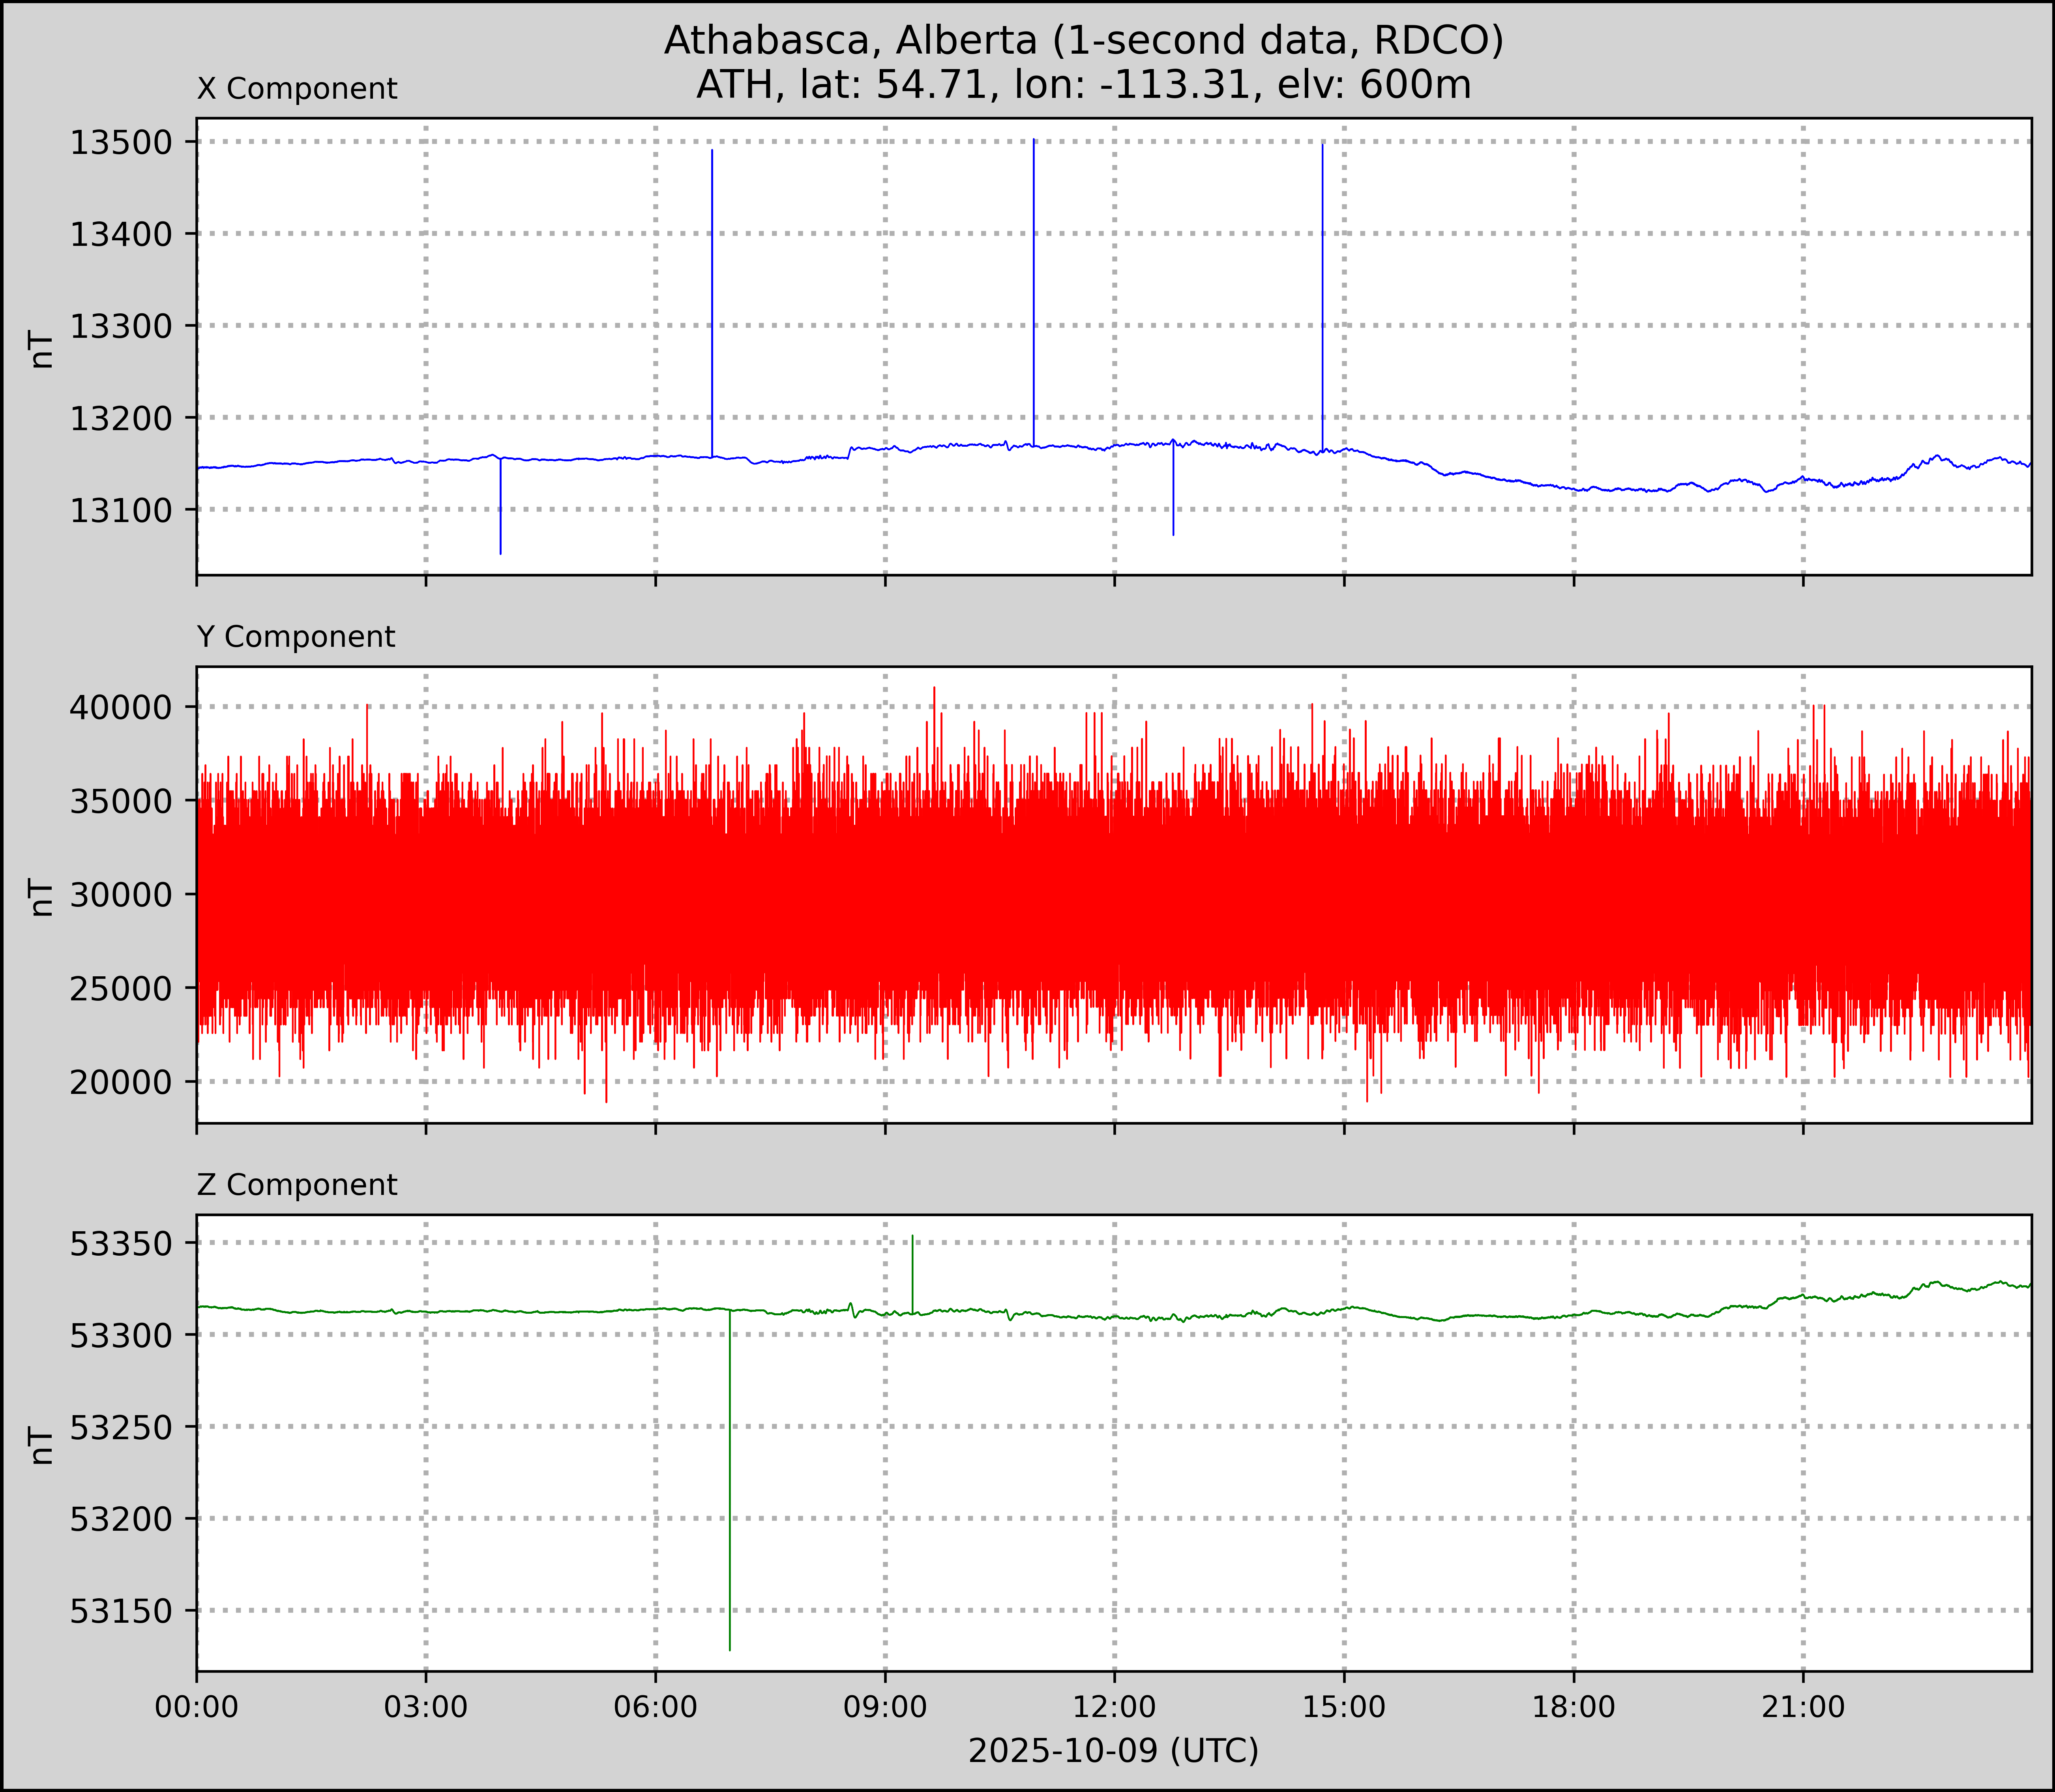Click the 13500 tick label on X axis

(x=120, y=143)
